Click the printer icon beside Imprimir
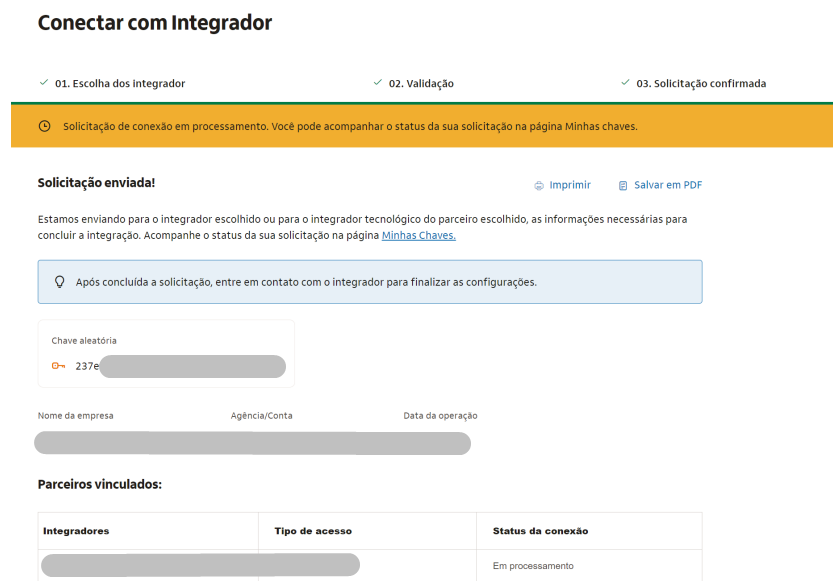 539,185
